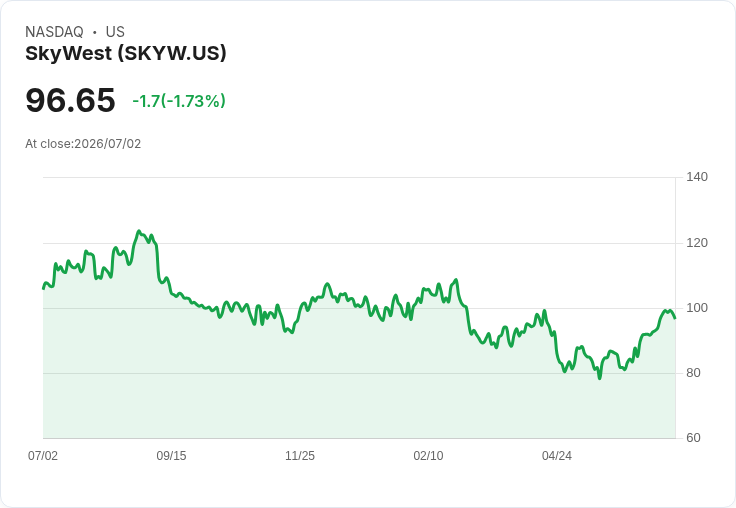The image size is (736, 508).
Task: Click the chart line's final endpoint
Action: (675, 318)
